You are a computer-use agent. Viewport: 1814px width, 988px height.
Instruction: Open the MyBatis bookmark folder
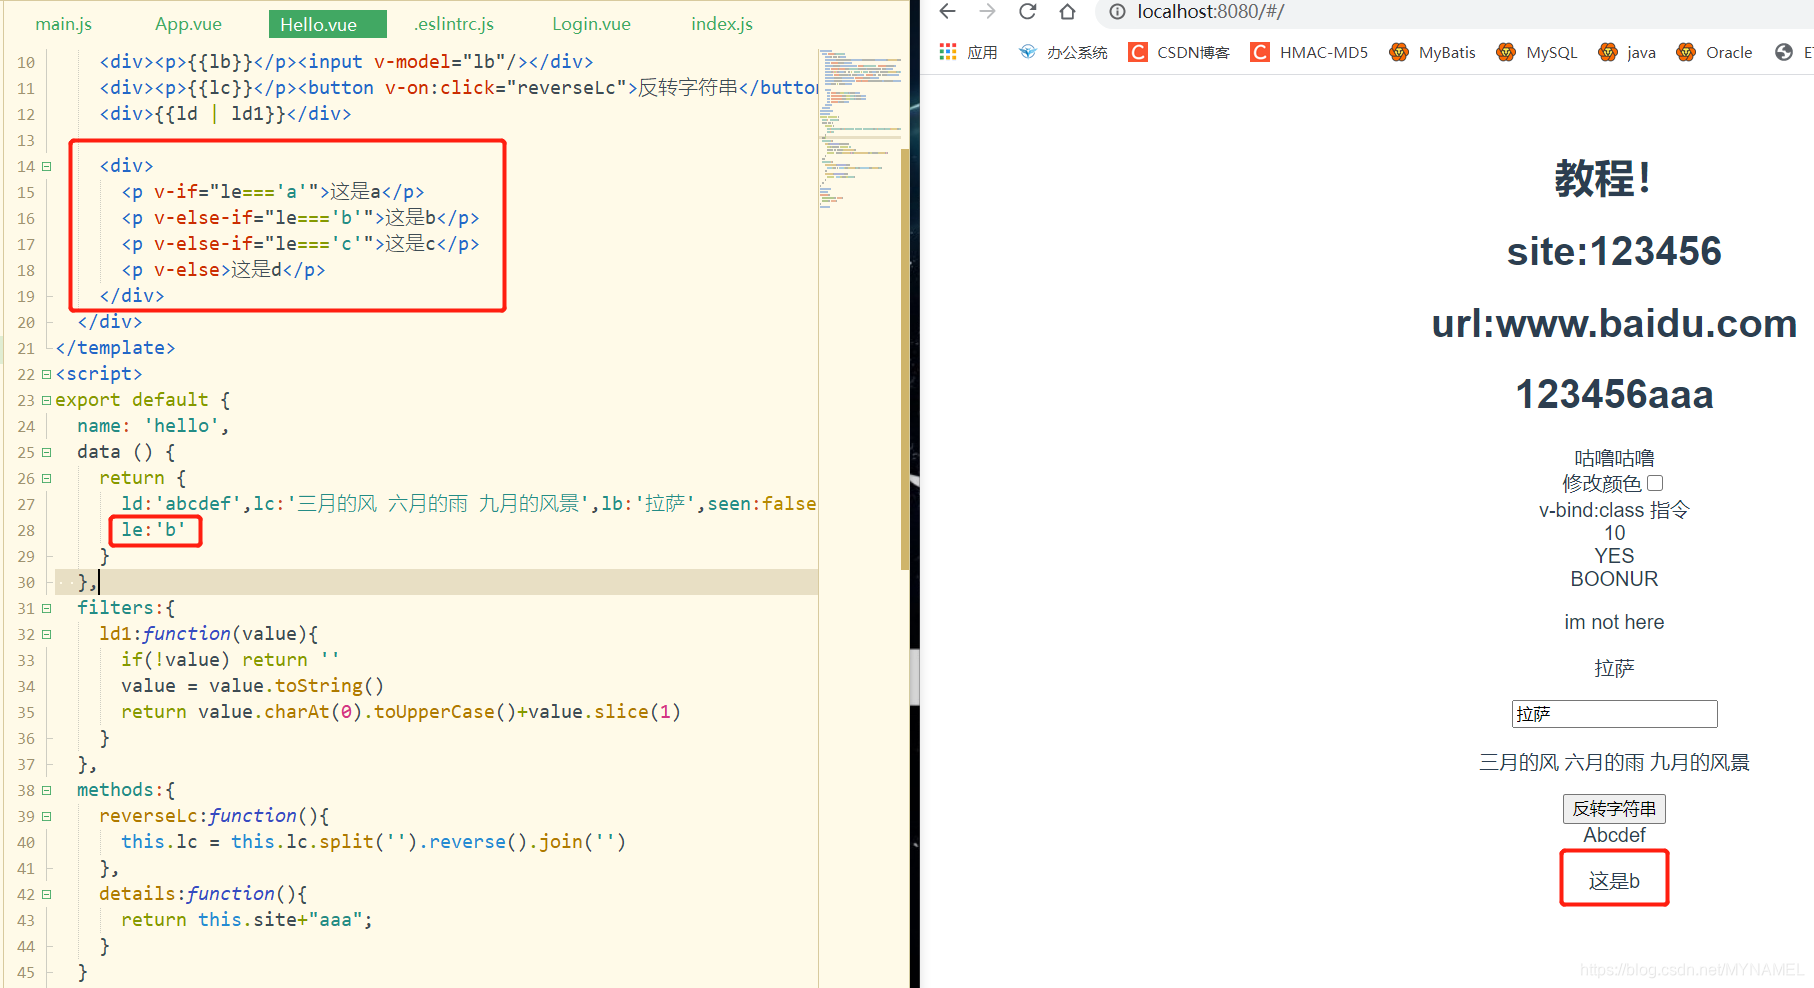pos(1433,52)
